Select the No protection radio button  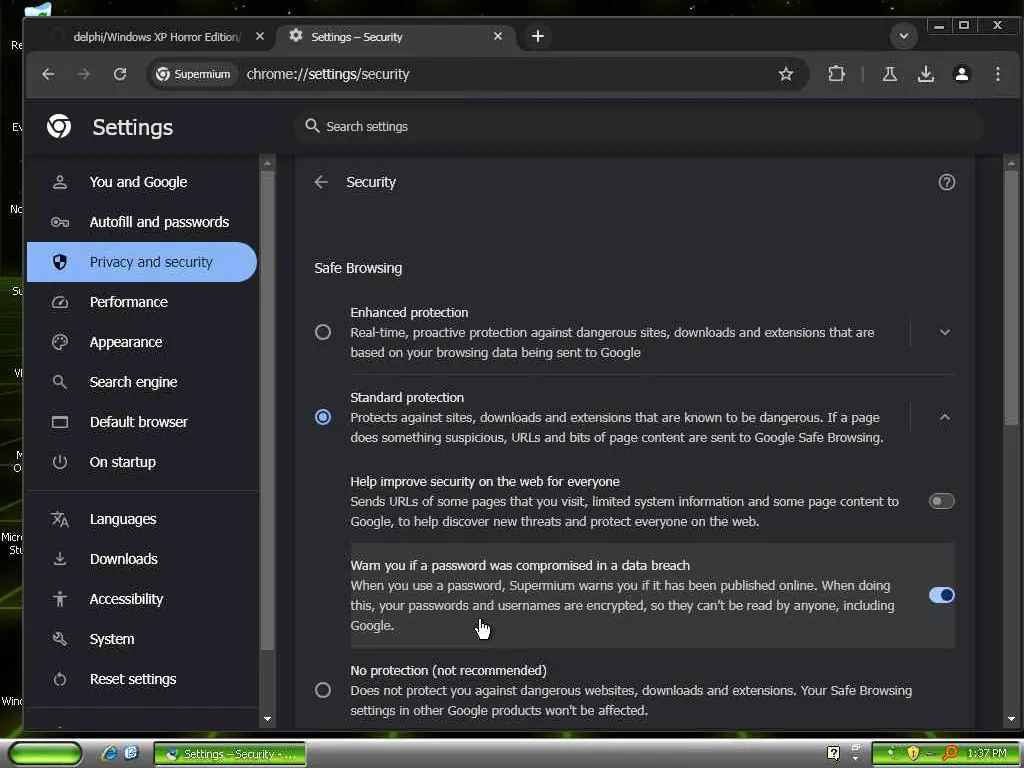[323, 690]
